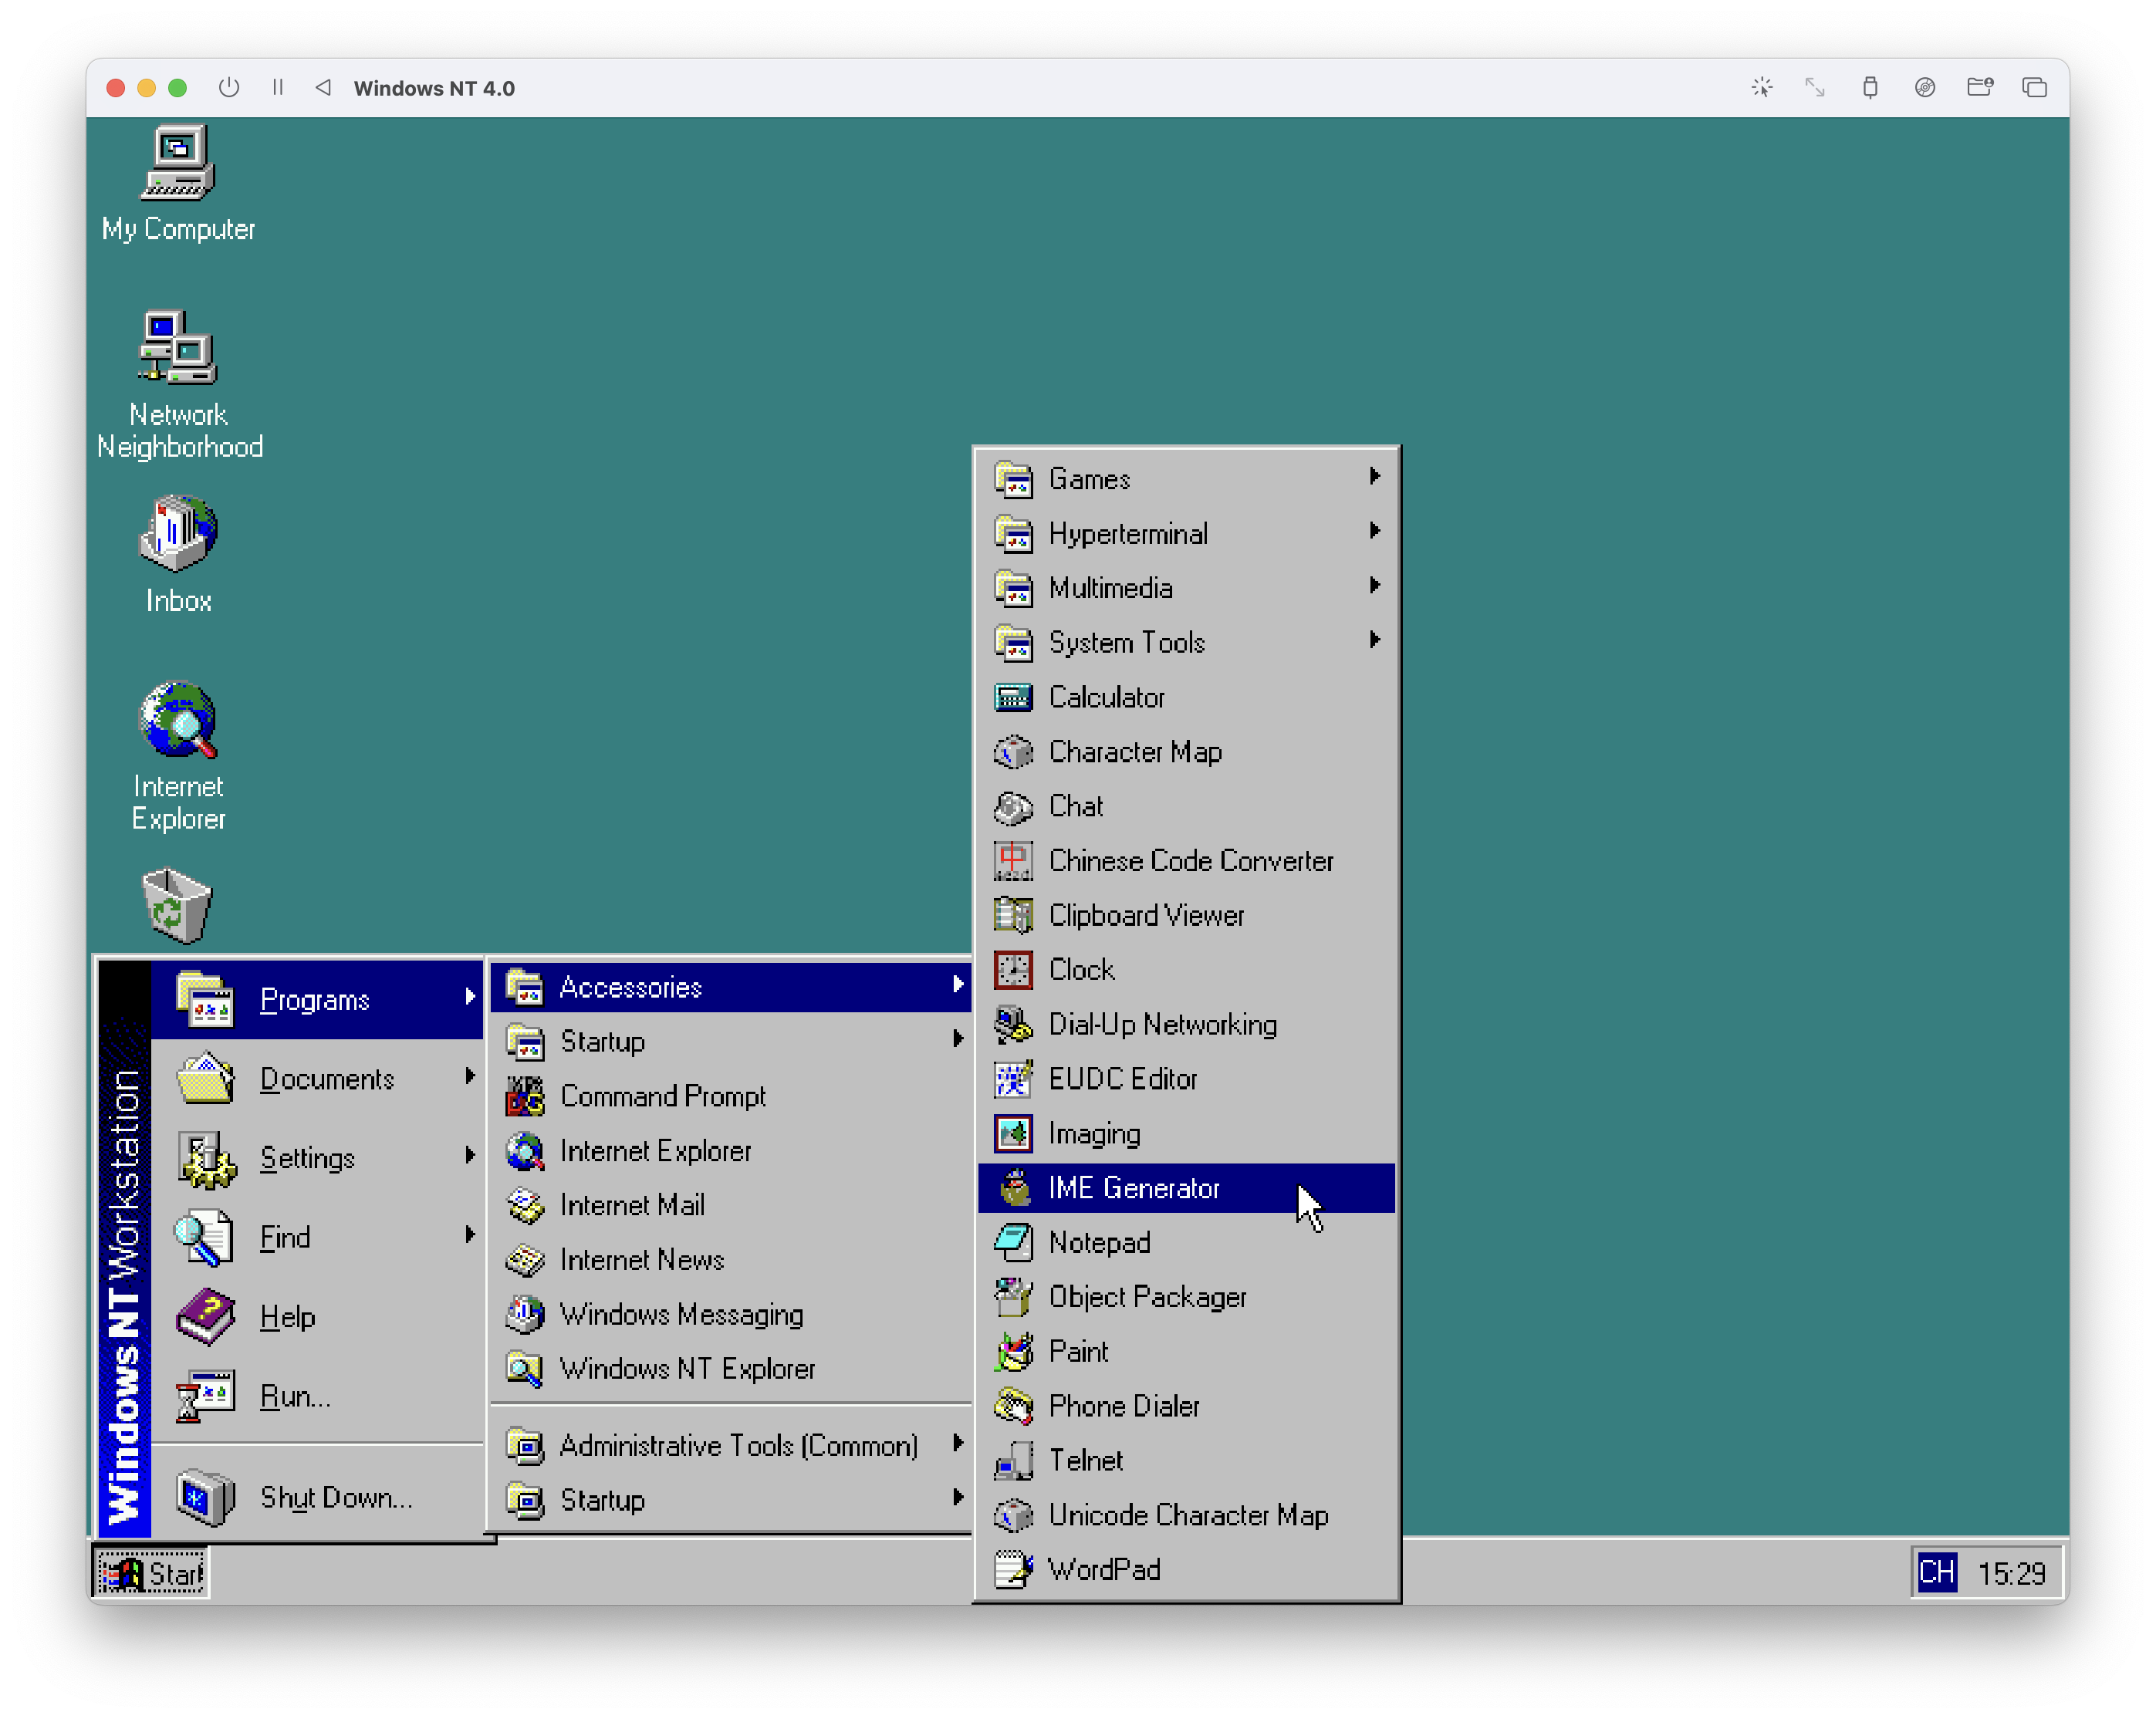This screenshot has width=2156, height=1719.
Task: Open the Clipboard Viewer
Action: [1146, 915]
